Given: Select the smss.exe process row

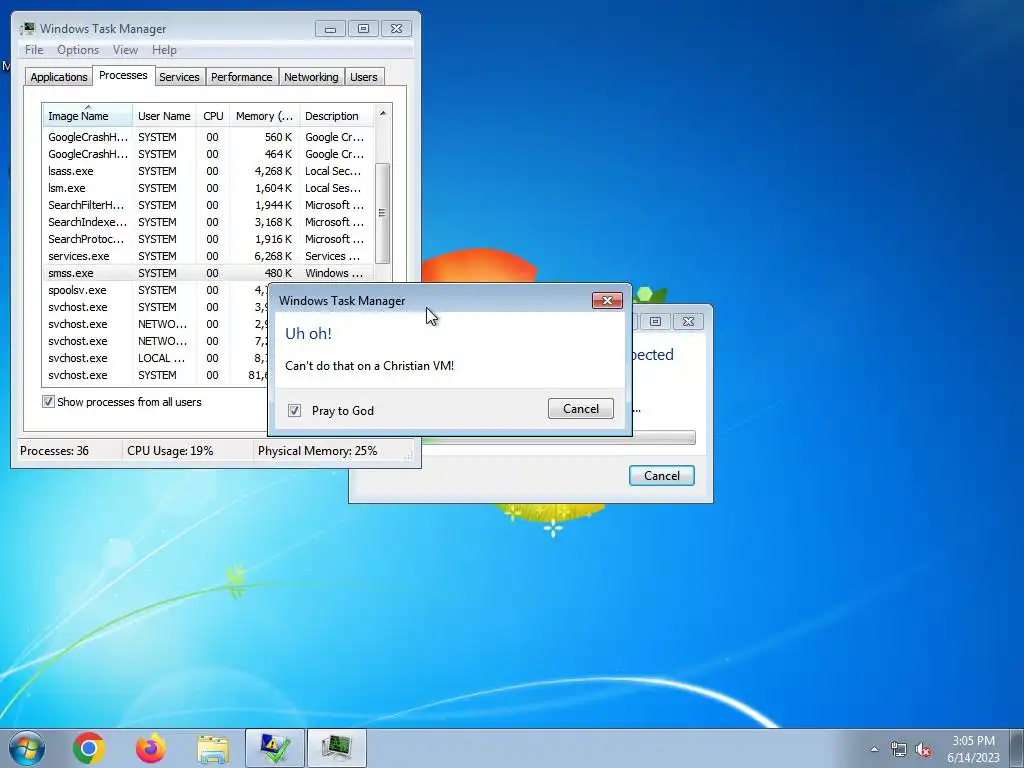Looking at the screenshot, I should 209,273.
